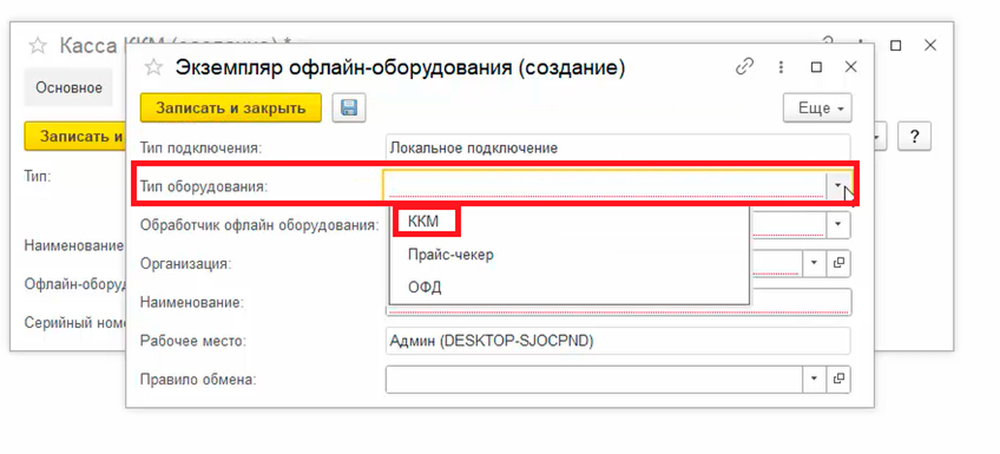Viewport: 1000px width, 454px height.
Task: Open the Организация record with the open-form icon
Action: (x=839, y=264)
